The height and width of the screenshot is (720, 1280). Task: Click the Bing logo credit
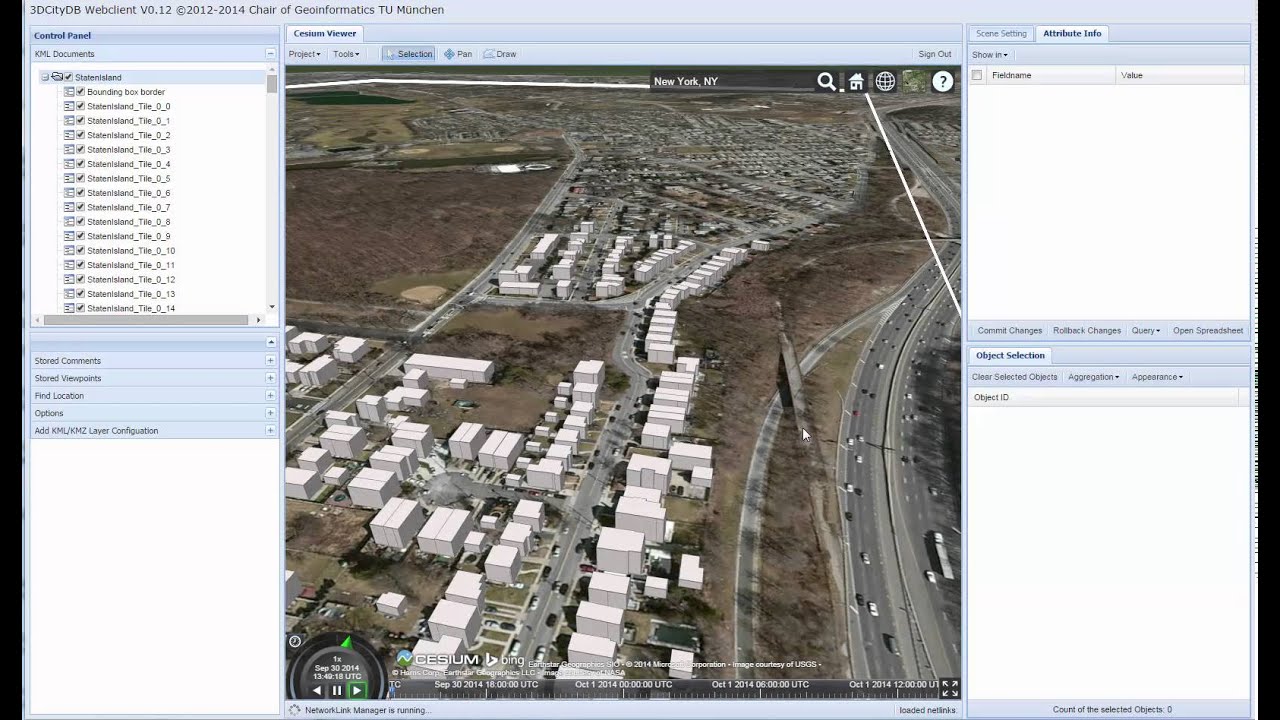coord(505,660)
